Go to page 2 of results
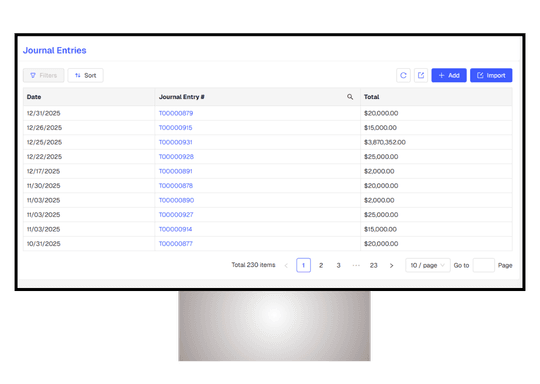This screenshot has width=540, height=384. coord(321,265)
